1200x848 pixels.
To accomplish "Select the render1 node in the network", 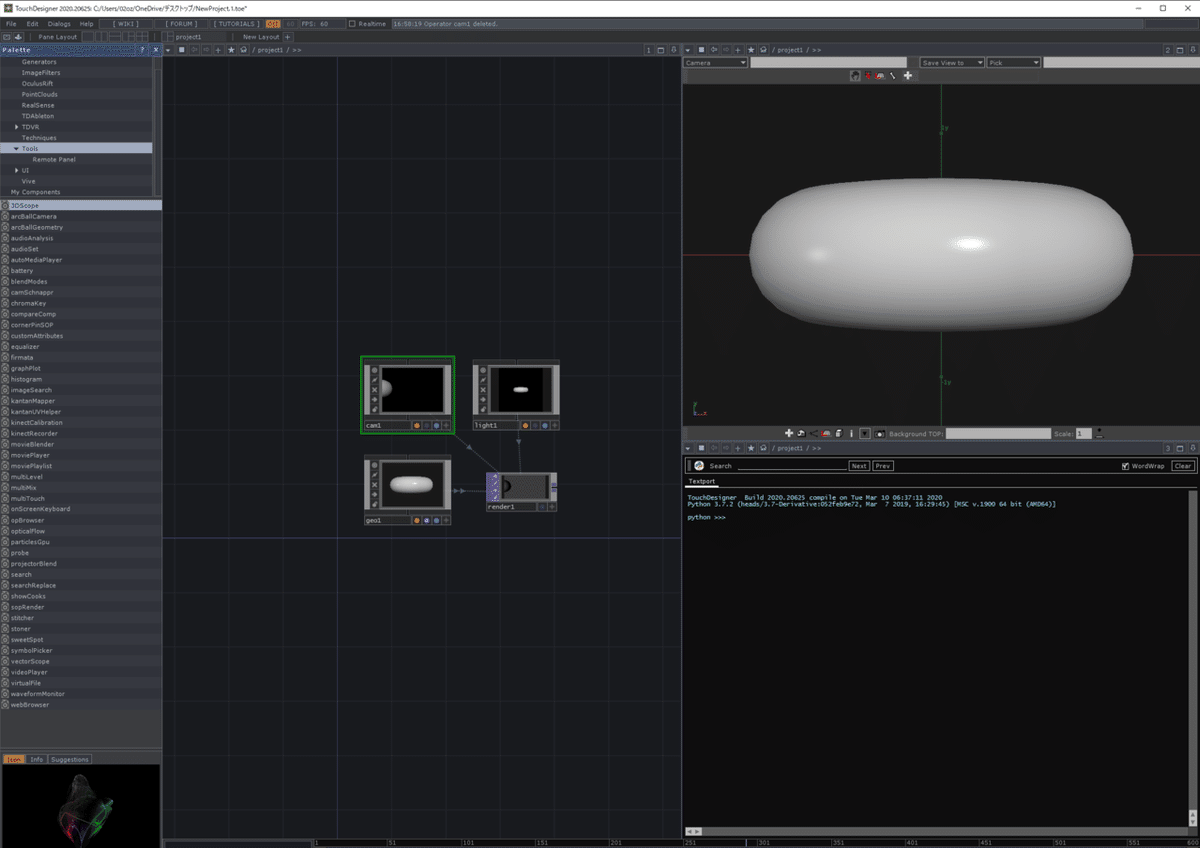I will (520, 490).
